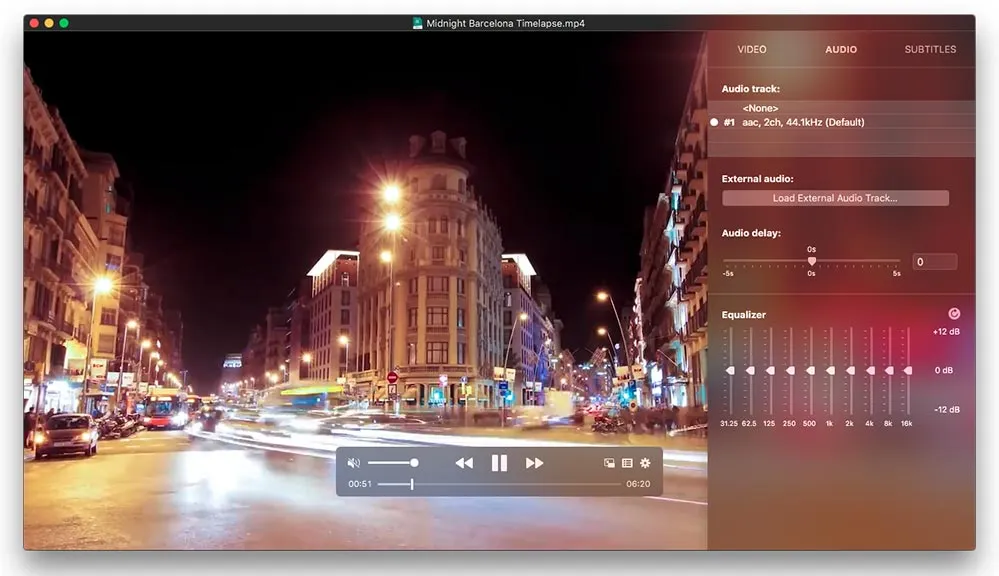Select the AUDIO tab
The width and height of the screenshot is (999, 576).
[x=840, y=49]
